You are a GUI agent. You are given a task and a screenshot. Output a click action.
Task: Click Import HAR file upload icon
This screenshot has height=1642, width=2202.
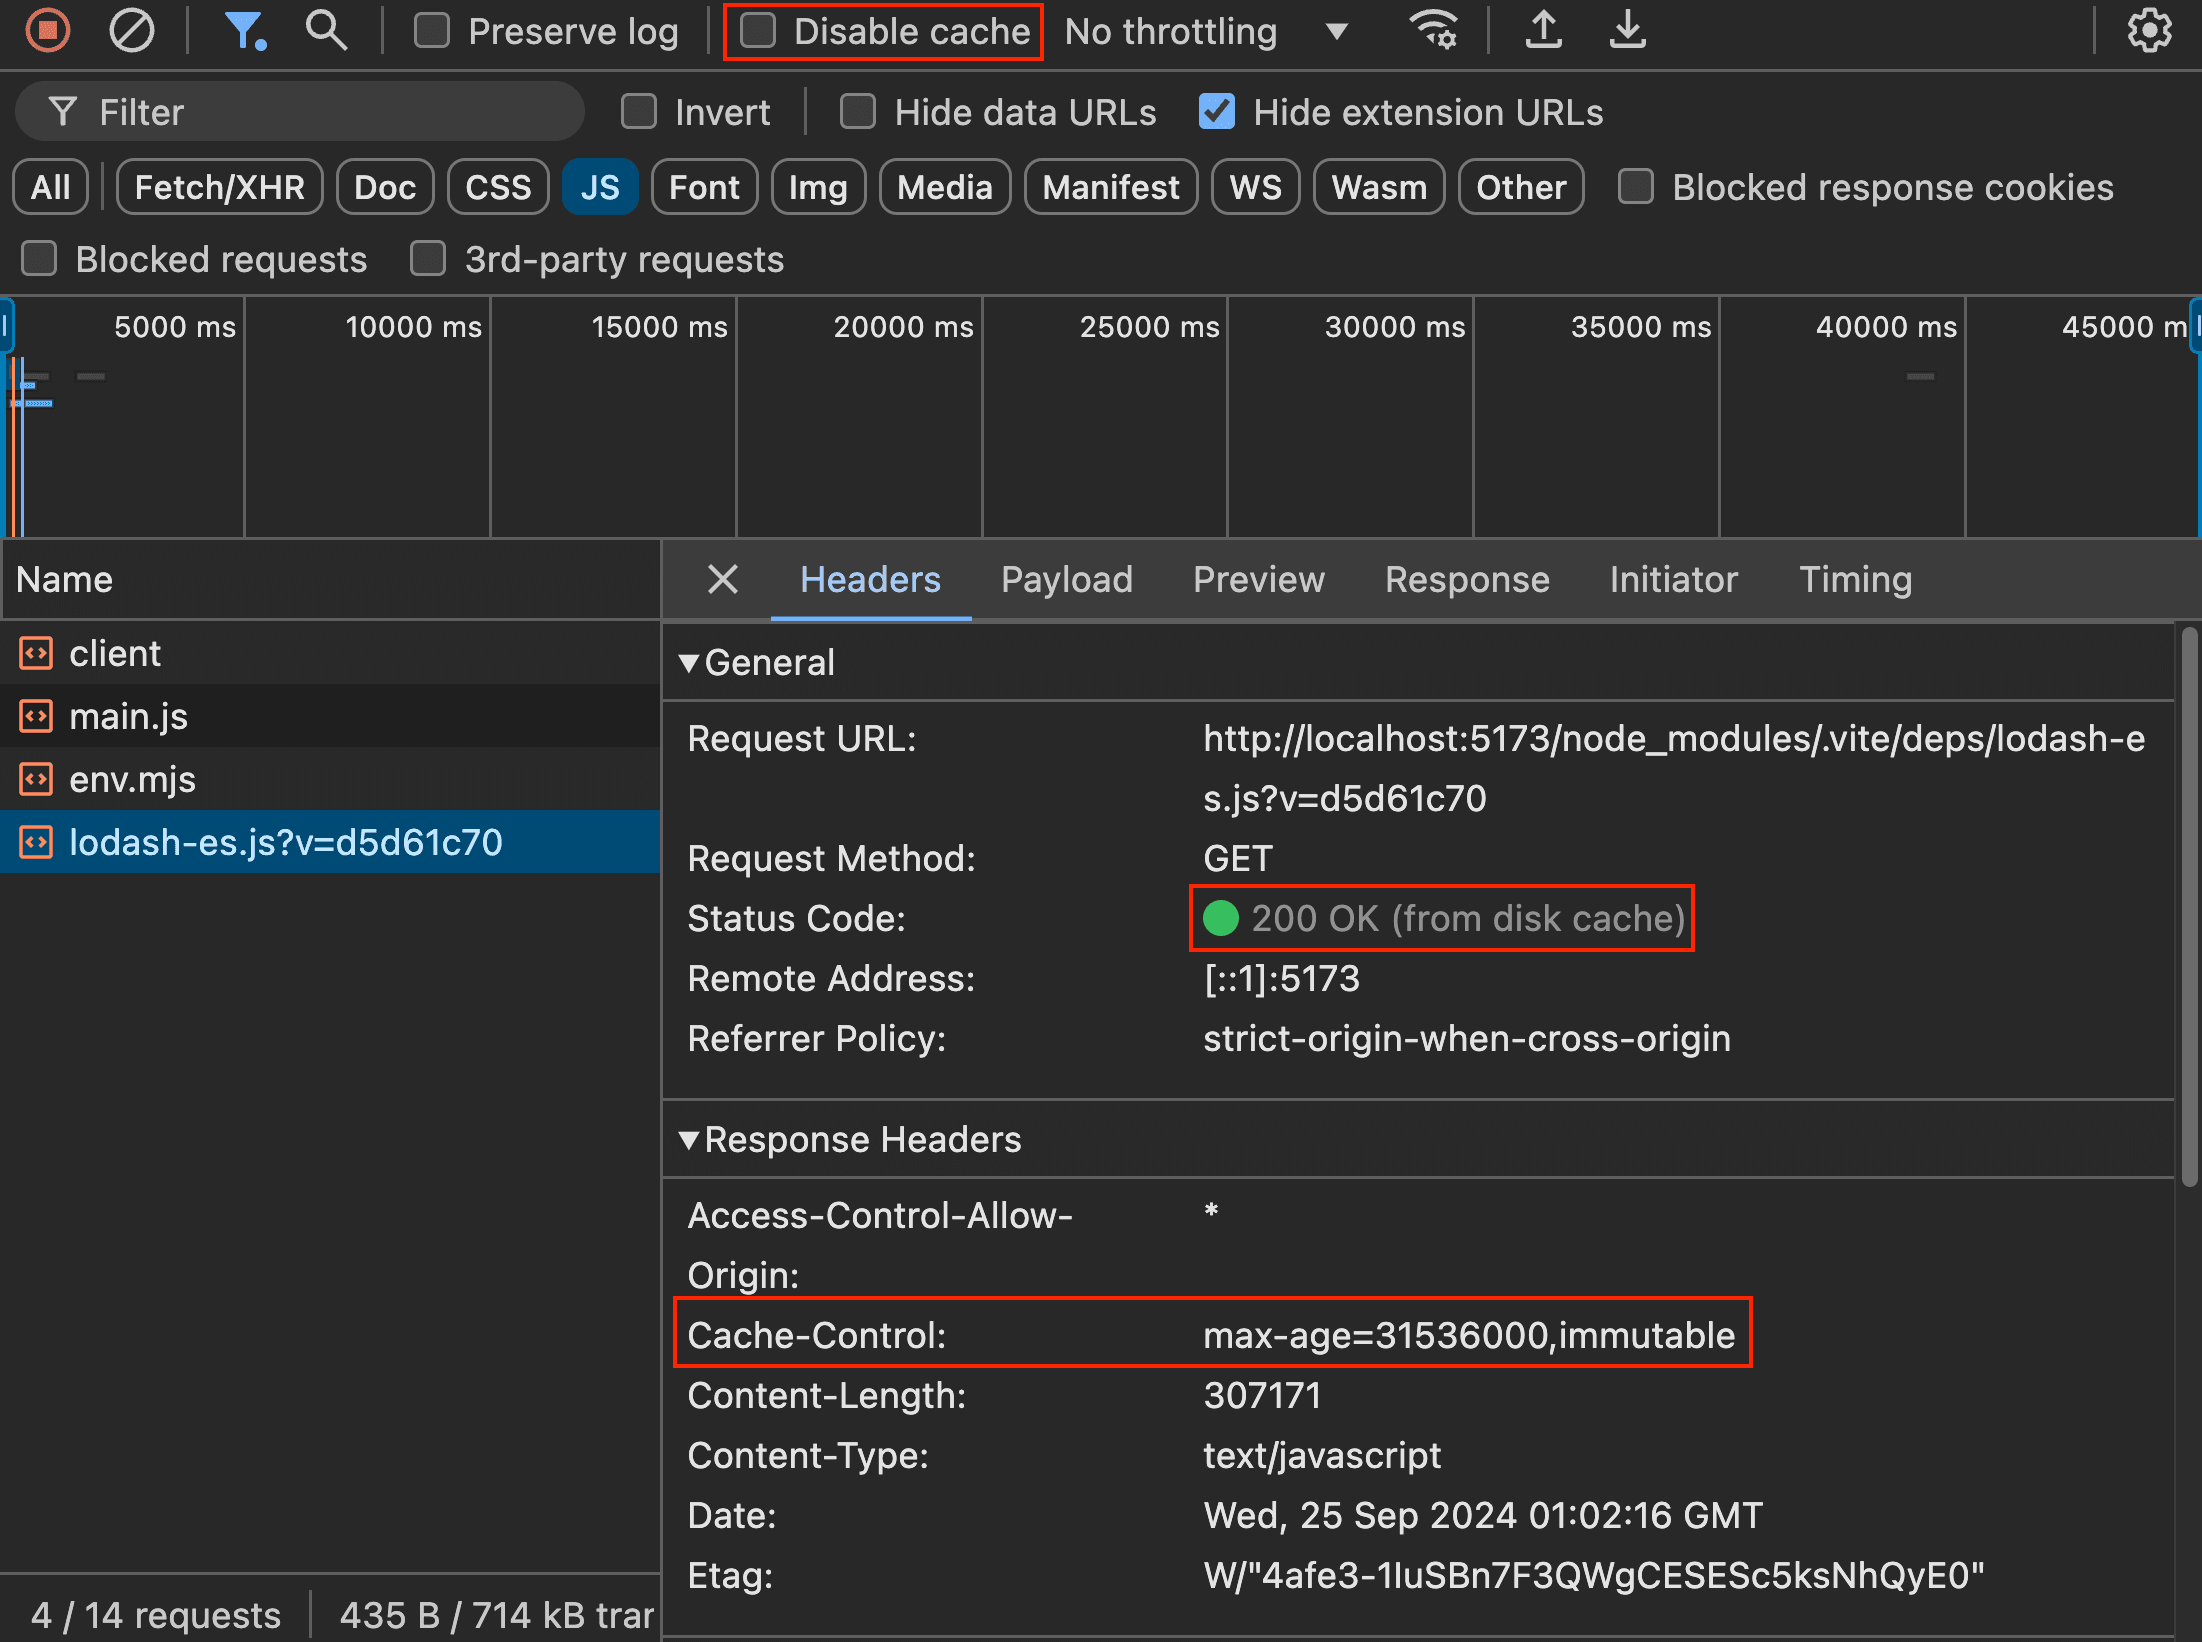pos(1544,31)
